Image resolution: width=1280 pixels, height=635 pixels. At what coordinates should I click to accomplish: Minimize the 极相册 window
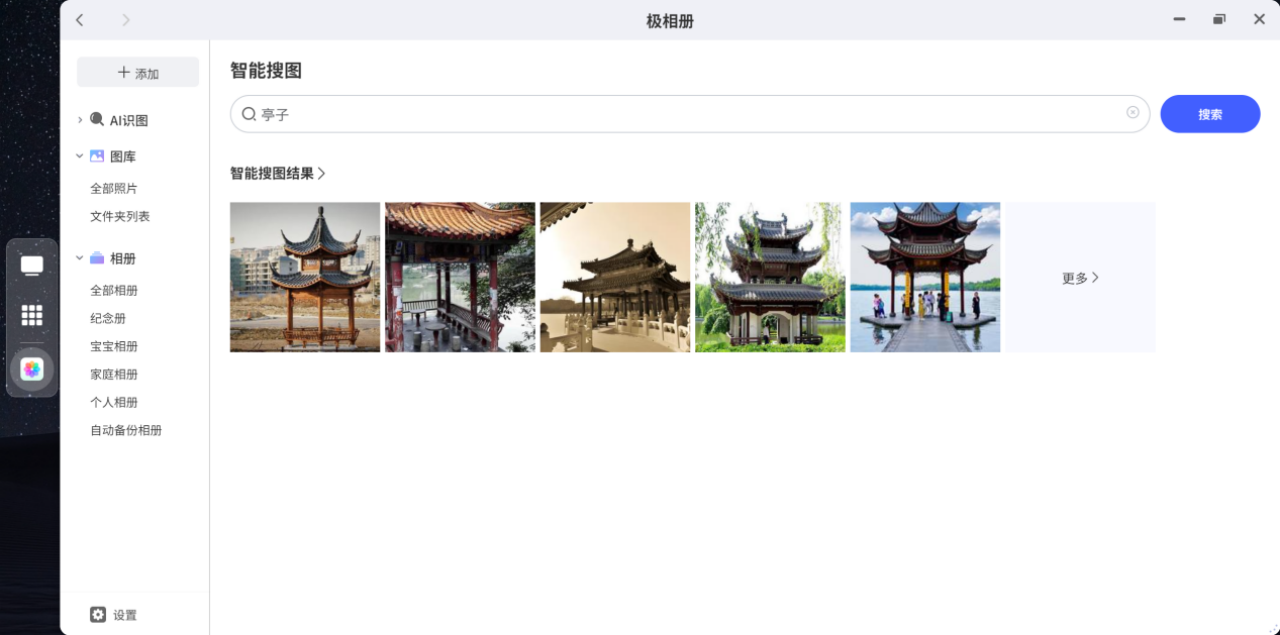tap(1180, 19)
